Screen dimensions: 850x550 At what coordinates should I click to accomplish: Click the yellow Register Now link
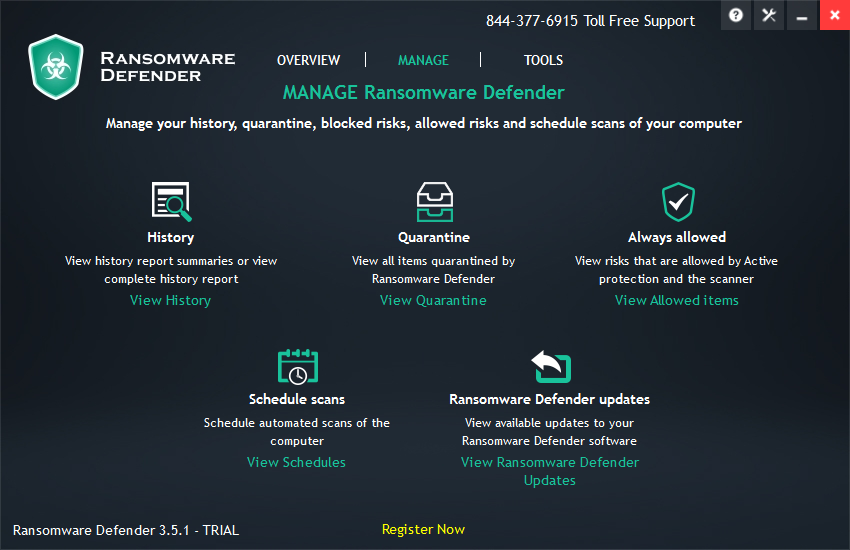(x=423, y=529)
